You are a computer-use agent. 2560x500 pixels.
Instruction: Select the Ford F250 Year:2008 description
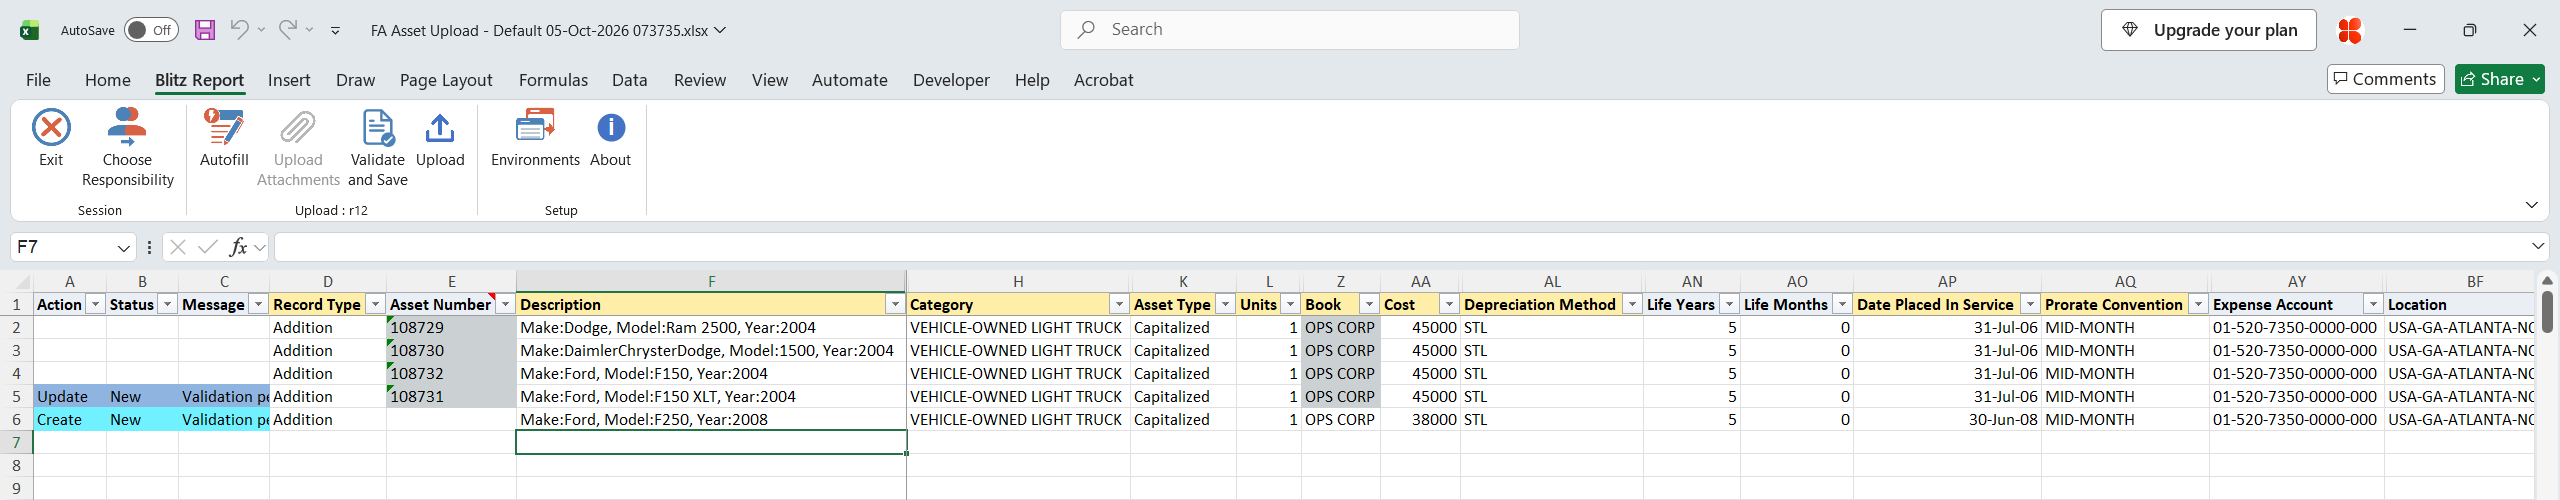coord(711,420)
